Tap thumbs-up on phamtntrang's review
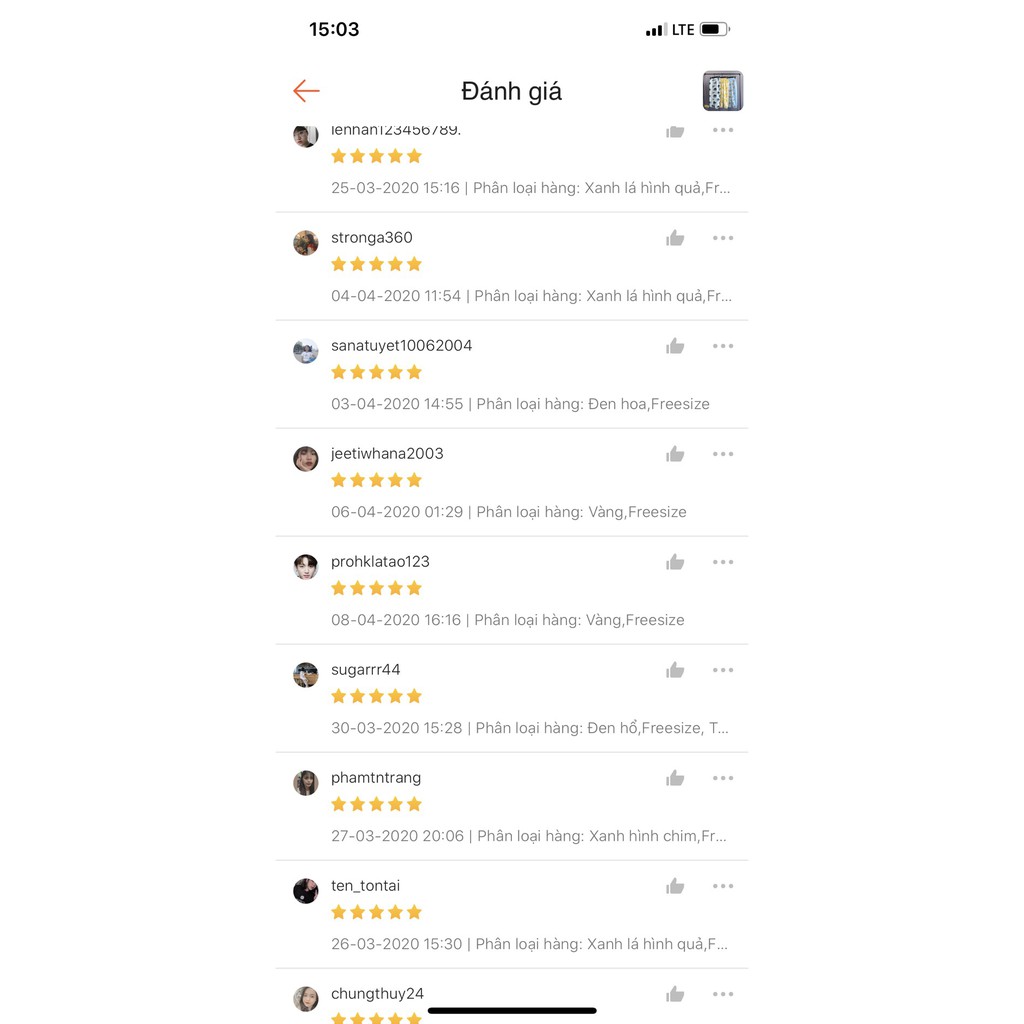Screen dimensions: 1024x1024 (x=675, y=778)
